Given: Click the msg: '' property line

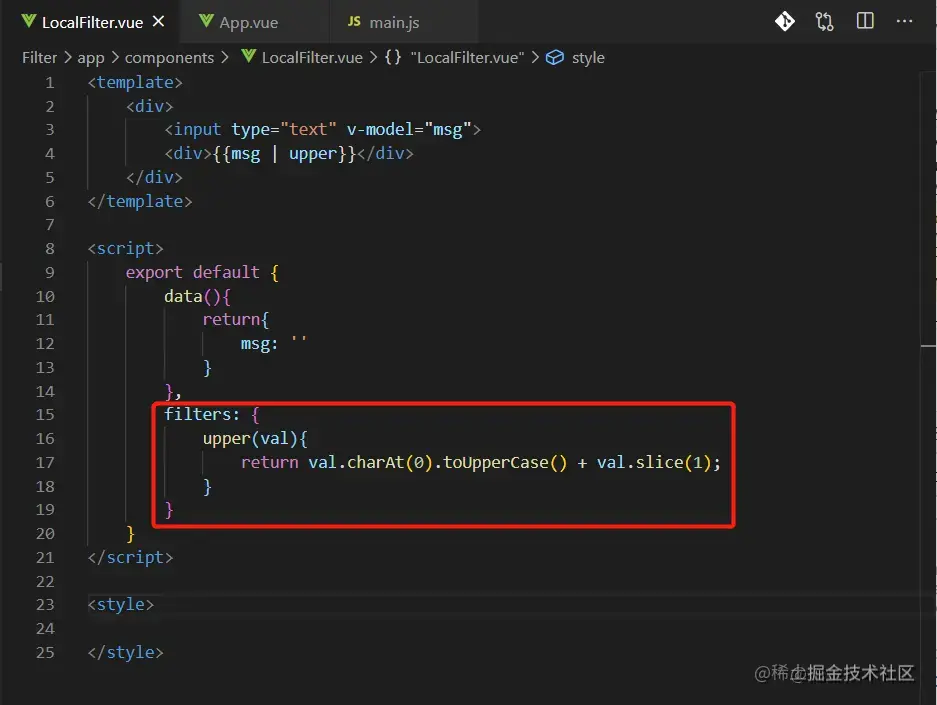Looking at the screenshot, I should [274, 344].
